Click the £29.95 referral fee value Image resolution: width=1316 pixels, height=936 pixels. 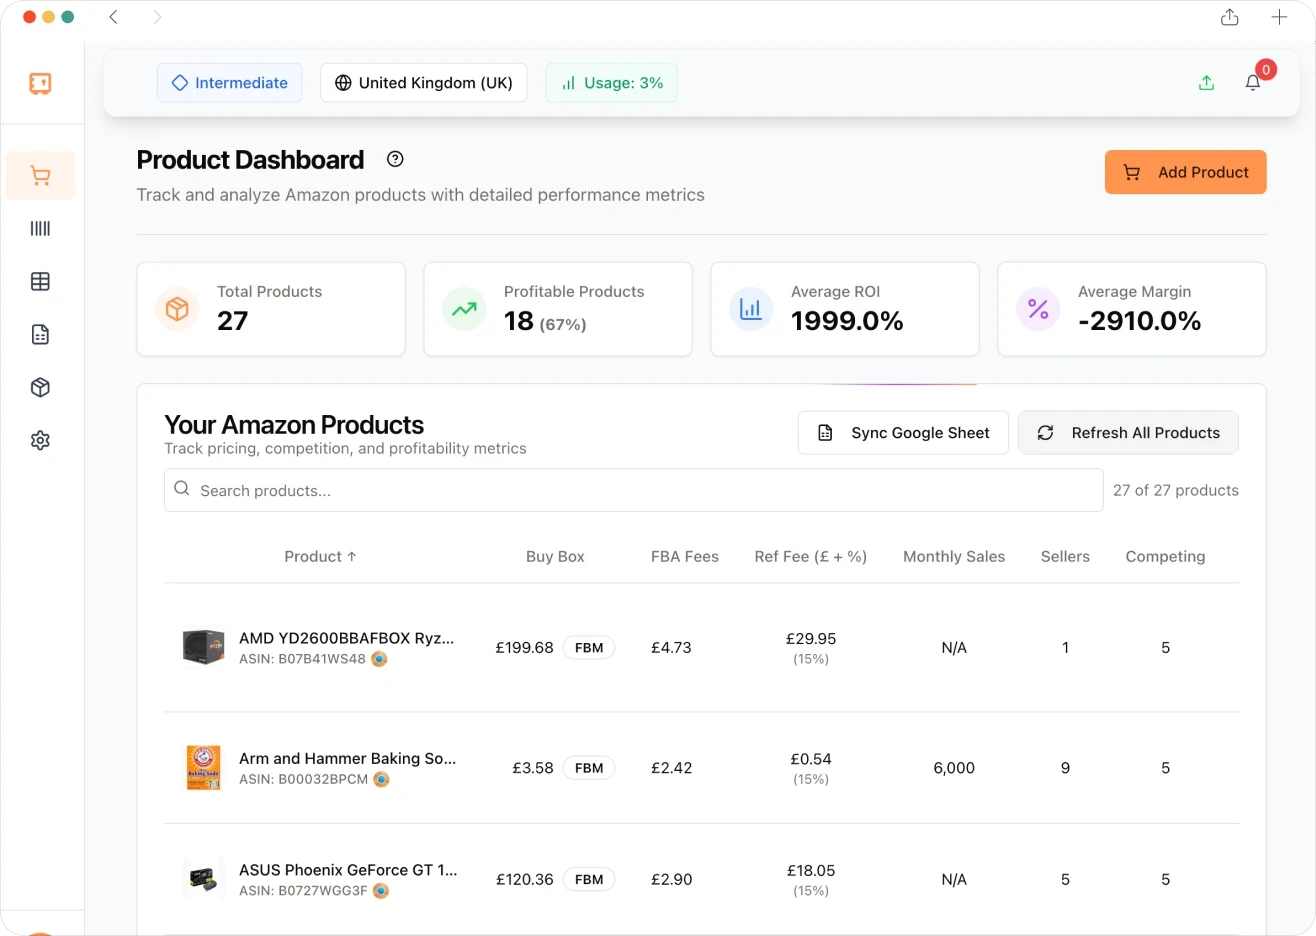pyautogui.click(x=811, y=639)
